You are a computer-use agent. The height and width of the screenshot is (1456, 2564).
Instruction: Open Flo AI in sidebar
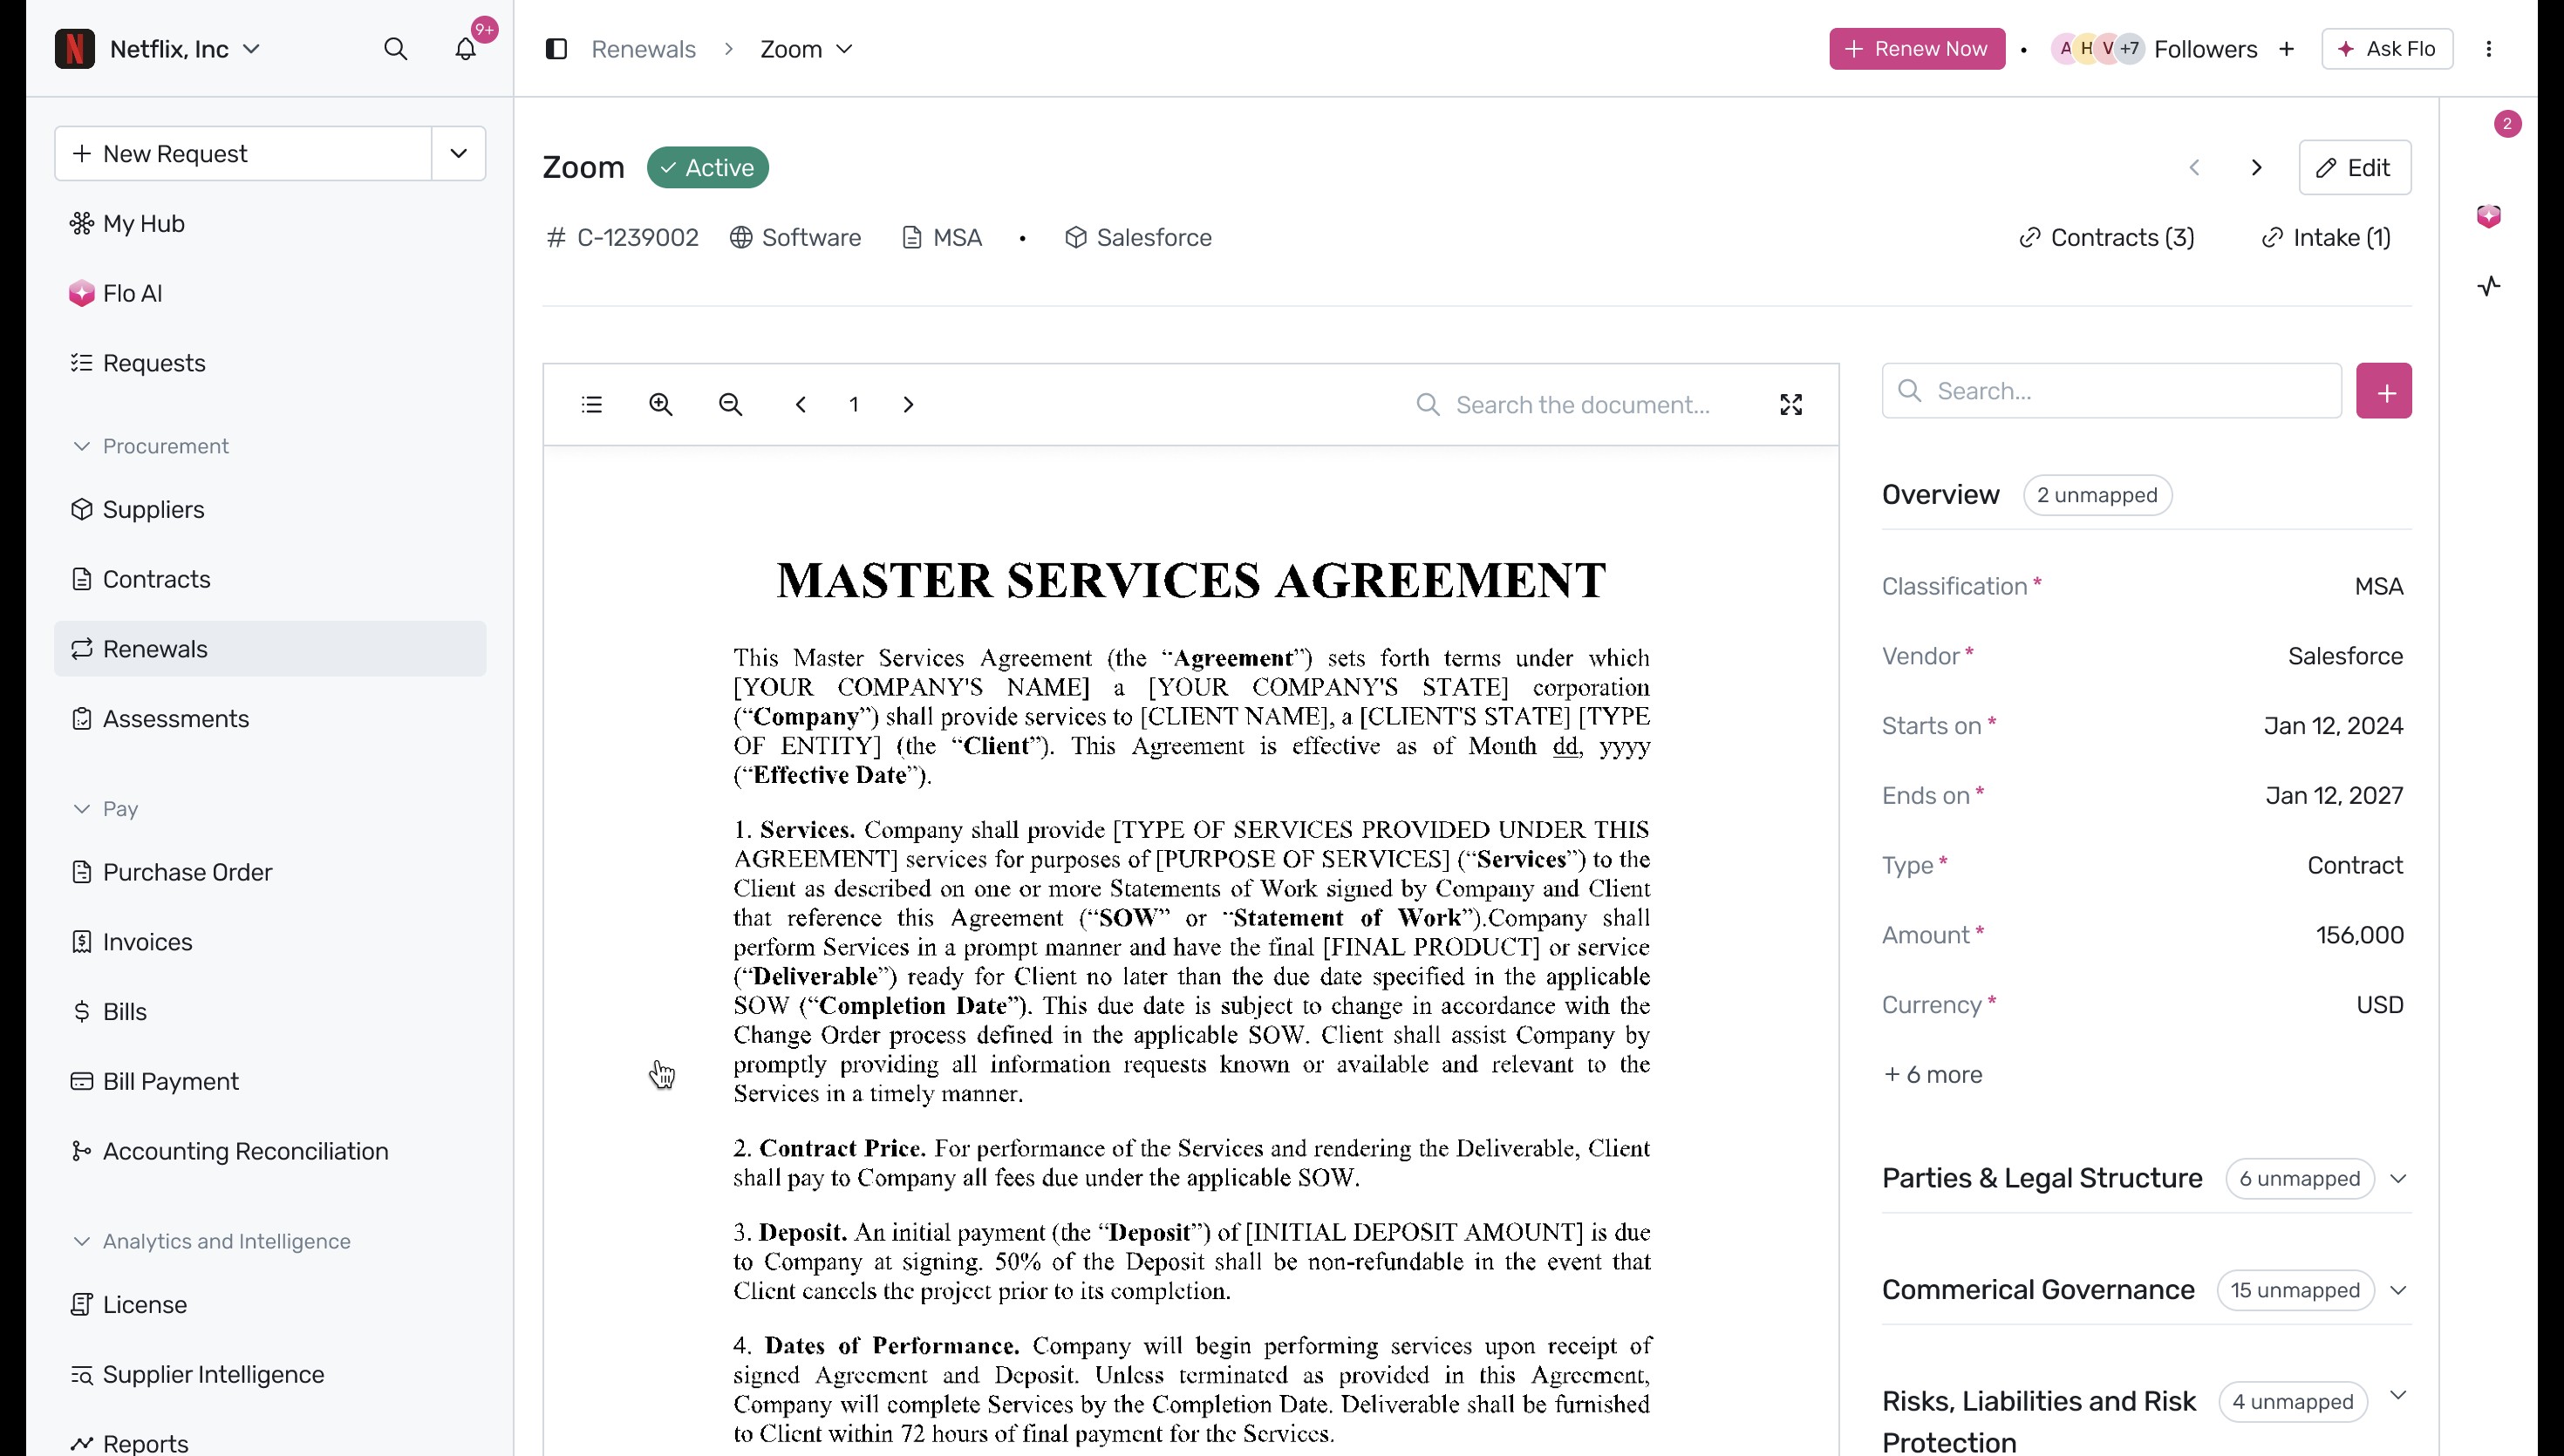(270, 293)
